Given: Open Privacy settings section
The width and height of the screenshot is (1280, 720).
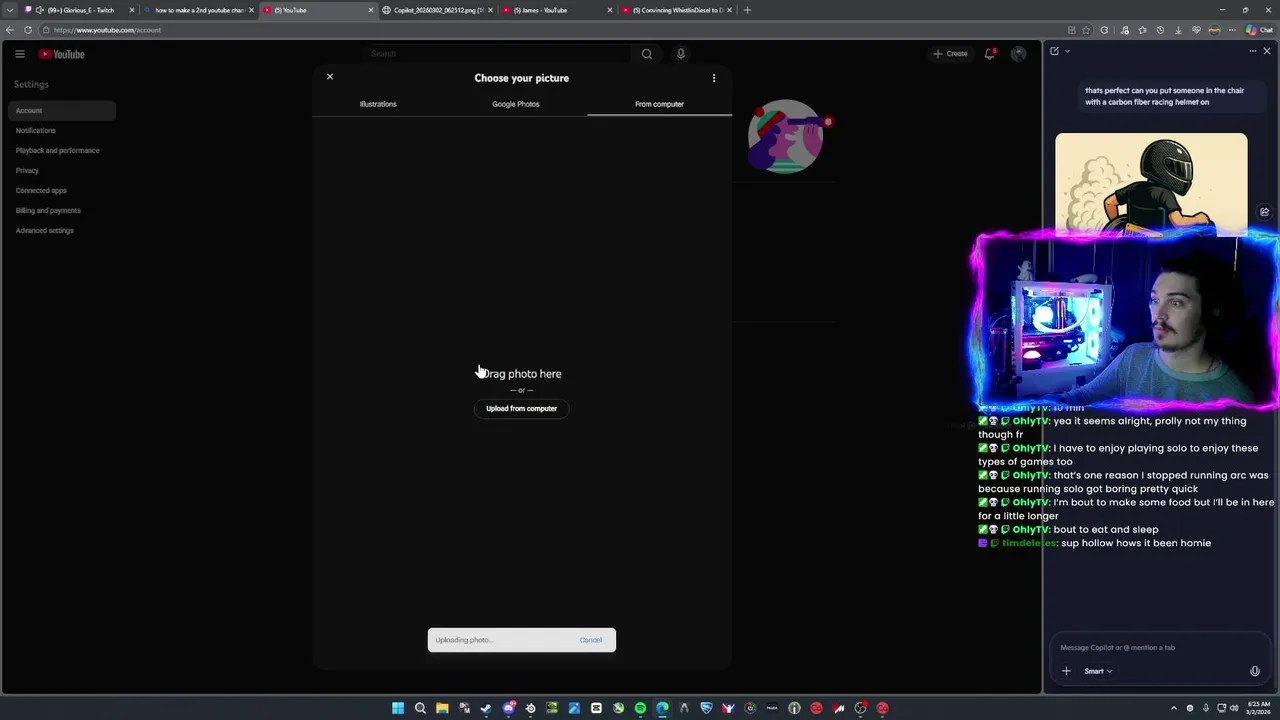Looking at the screenshot, I should [27, 170].
